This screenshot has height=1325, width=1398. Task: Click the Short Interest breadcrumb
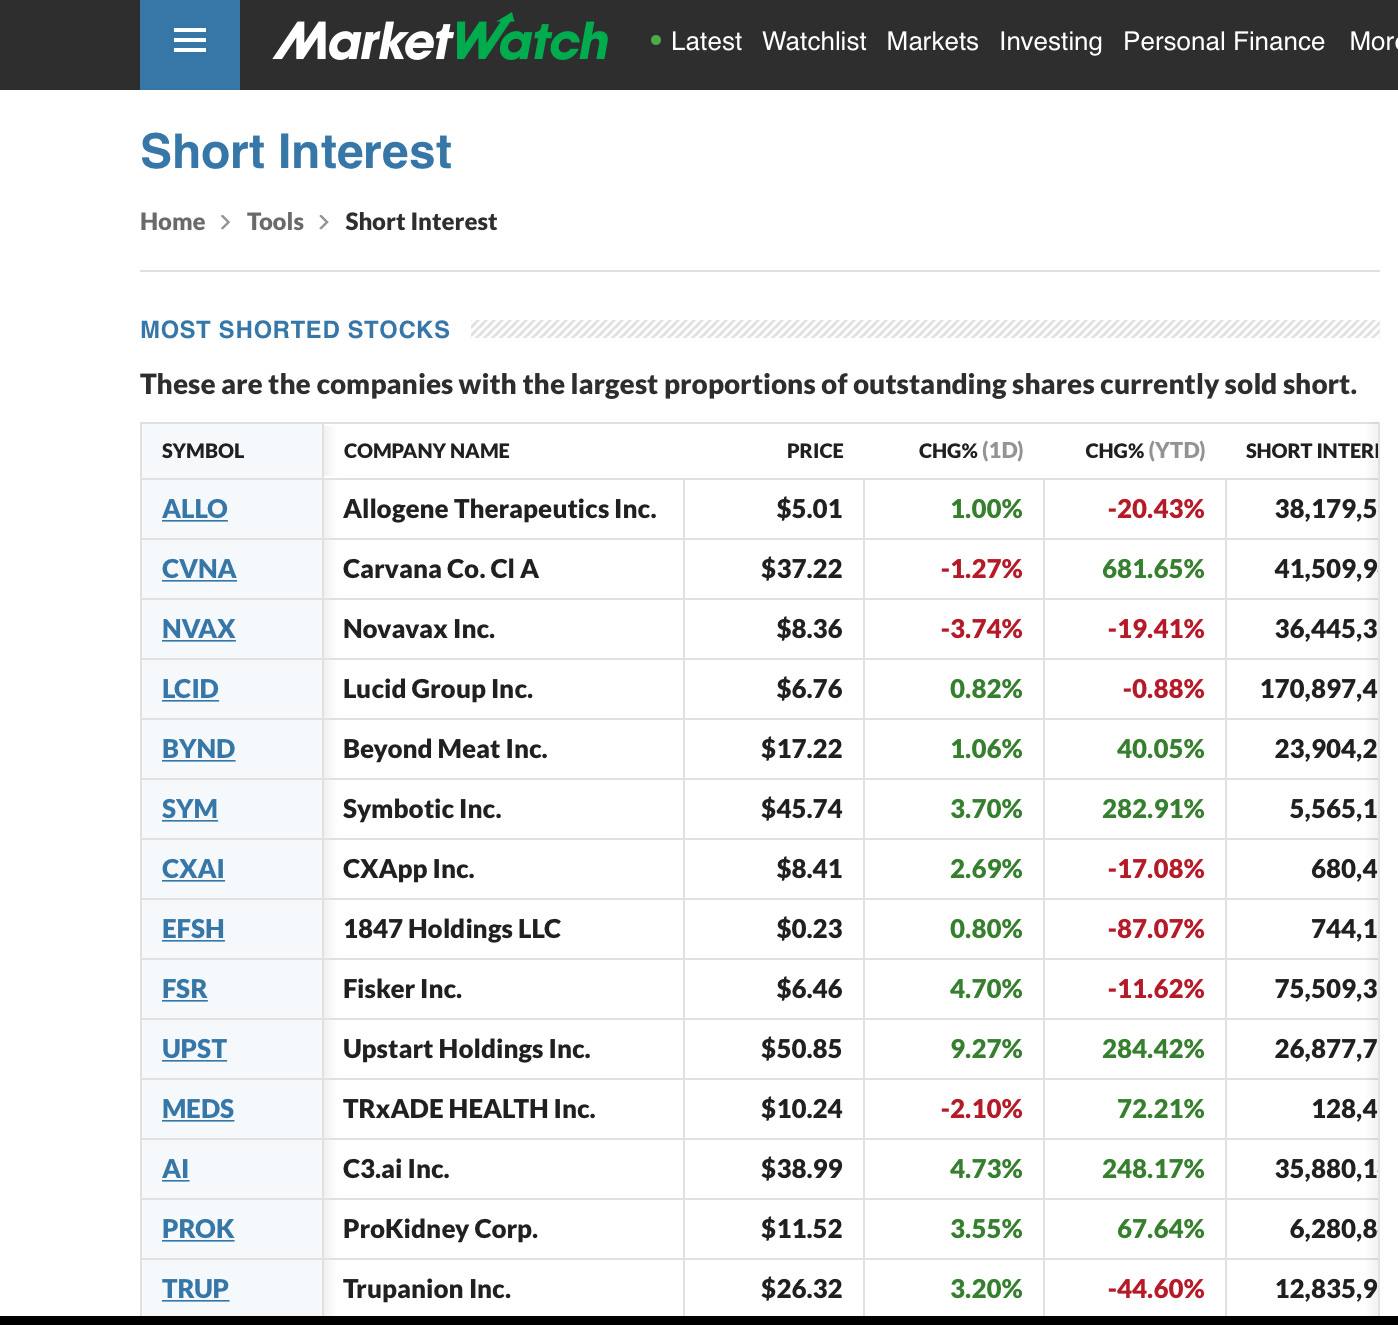point(420,221)
